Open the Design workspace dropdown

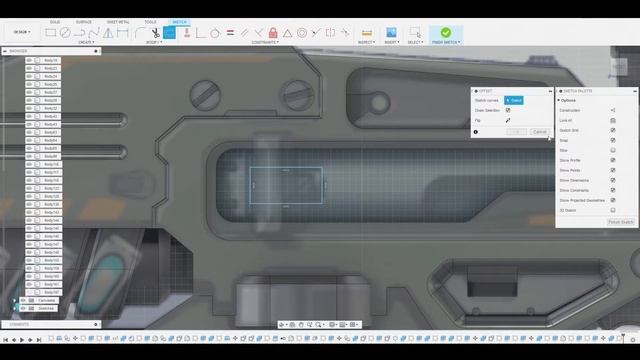[22, 32]
